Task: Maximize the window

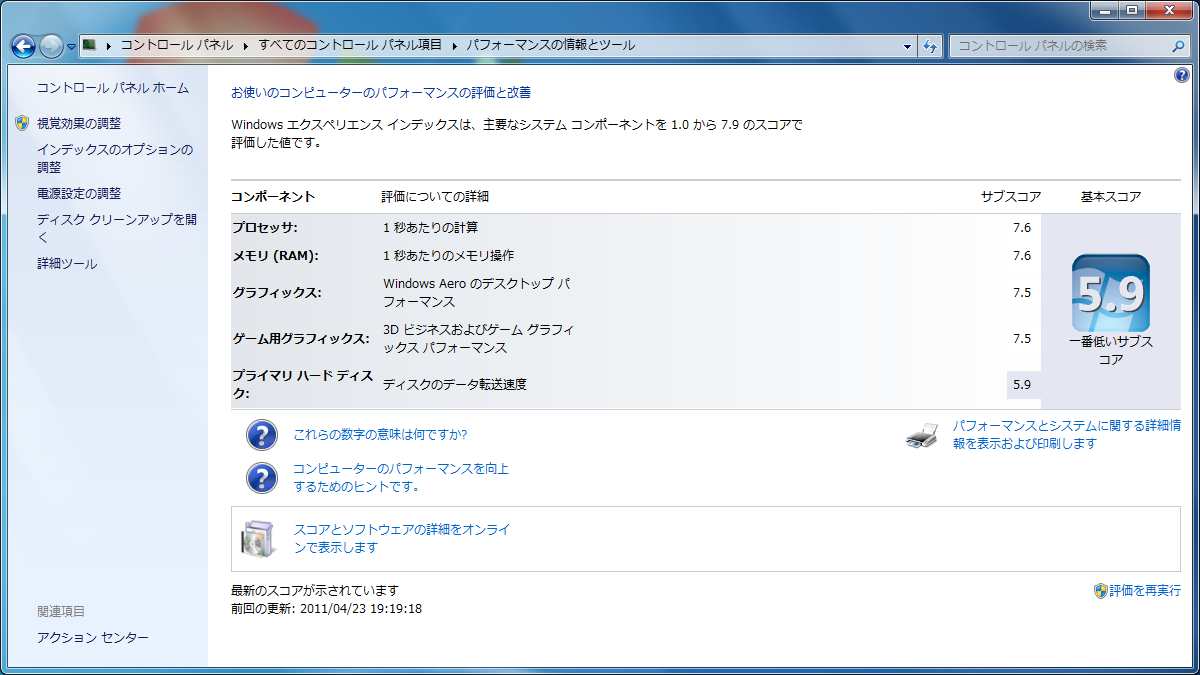Action: 1132,10
